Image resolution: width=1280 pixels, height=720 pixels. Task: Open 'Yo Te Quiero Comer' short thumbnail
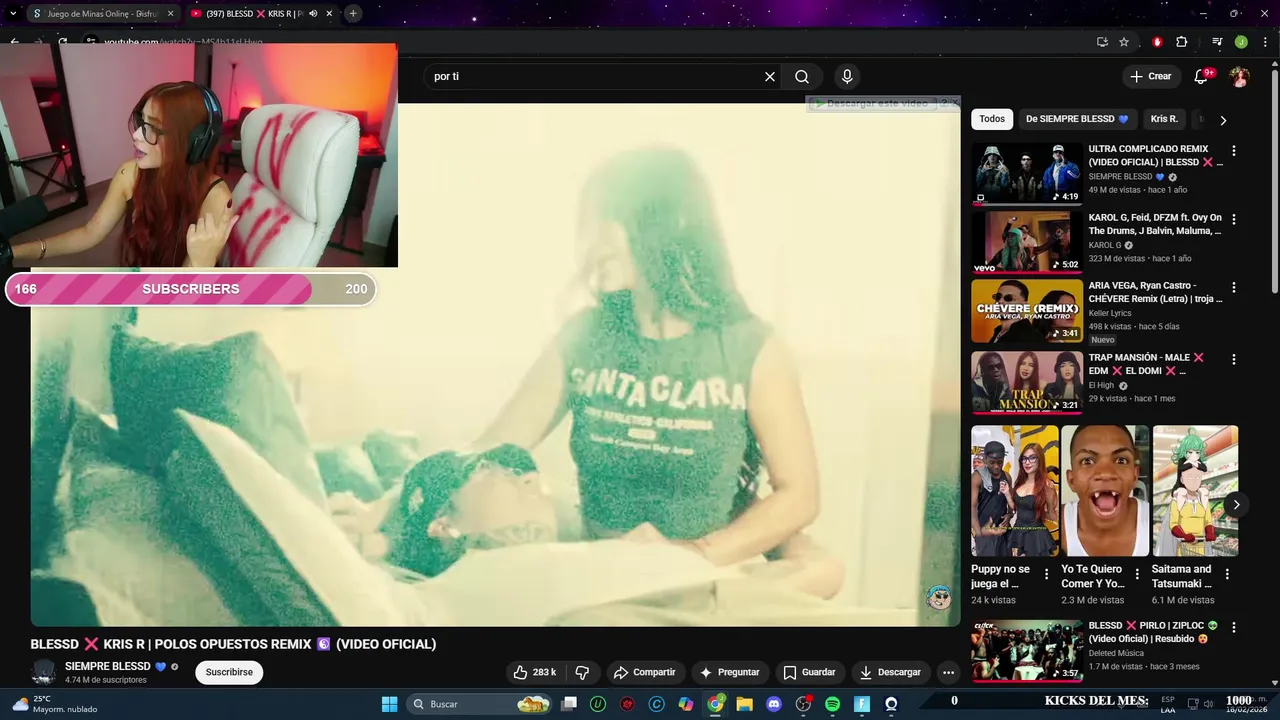coord(1105,491)
